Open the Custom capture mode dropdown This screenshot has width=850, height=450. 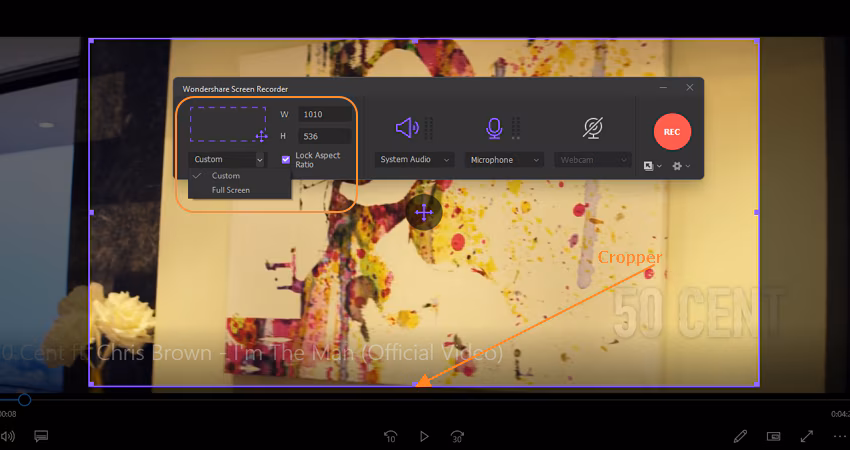coord(227,159)
